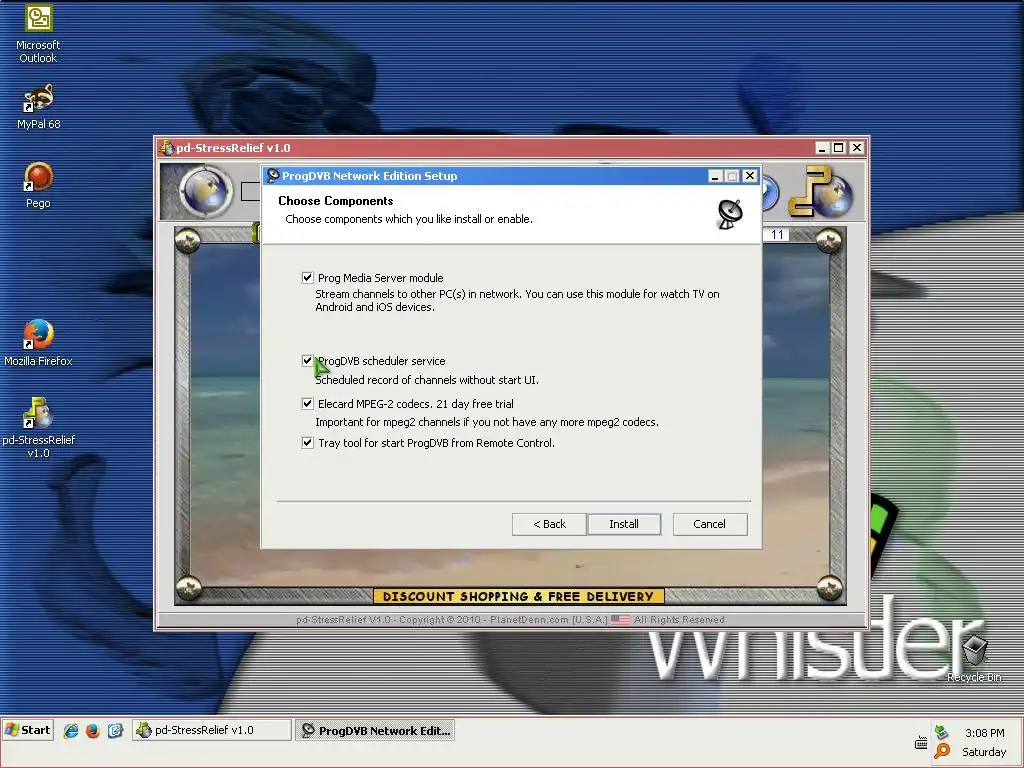This screenshot has width=1024, height=768.
Task: Close the pd-StressRelief v1.0 window
Action: [x=857, y=148]
